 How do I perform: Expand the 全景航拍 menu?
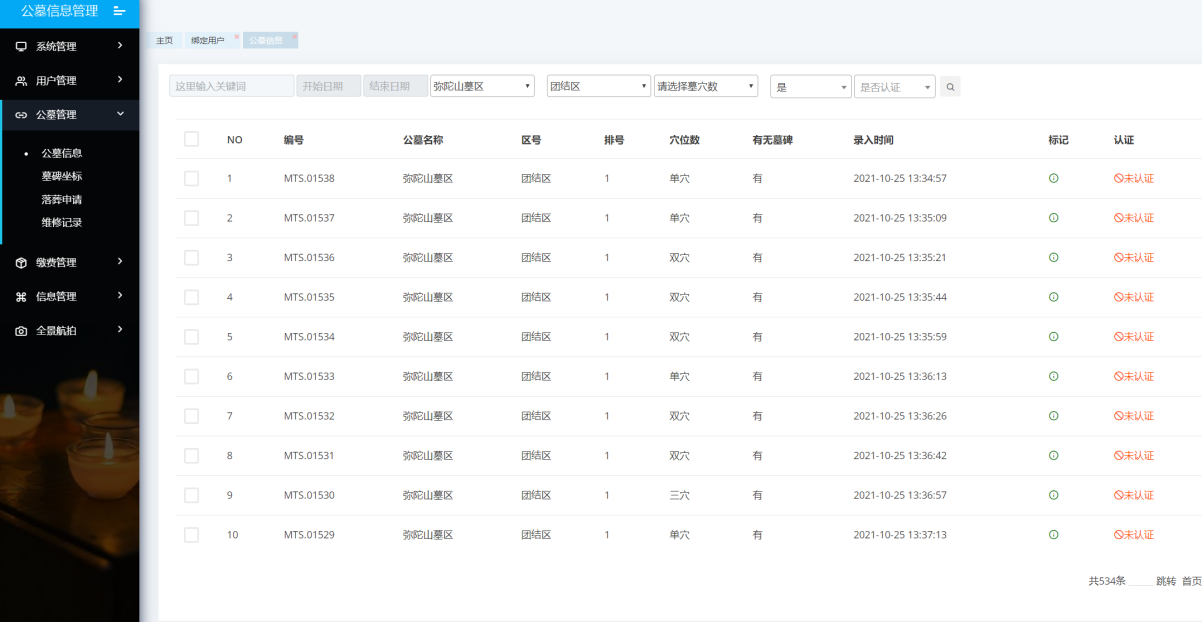point(120,329)
